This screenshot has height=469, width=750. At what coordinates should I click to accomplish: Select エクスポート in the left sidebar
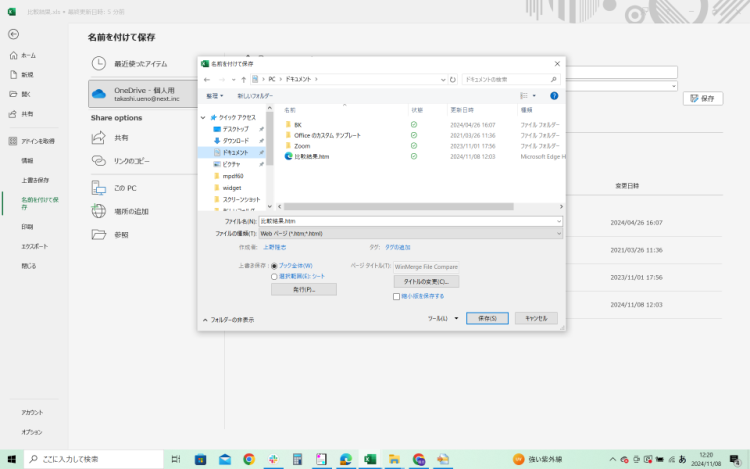(x=35, y=245)
